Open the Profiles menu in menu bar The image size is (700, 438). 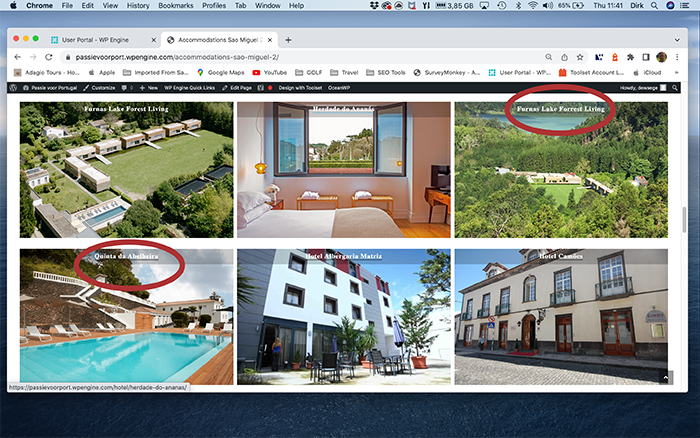tap(214, 5)
